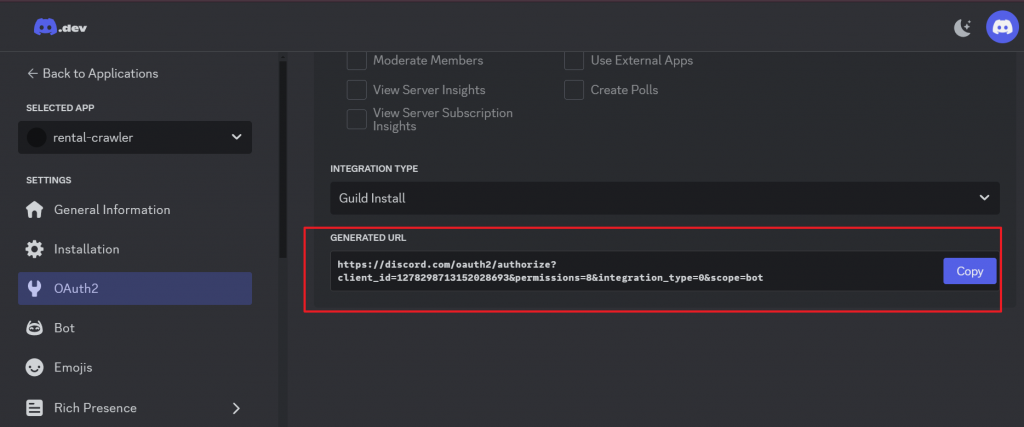Enable the Use External Apps checkbox

(574, 60)
